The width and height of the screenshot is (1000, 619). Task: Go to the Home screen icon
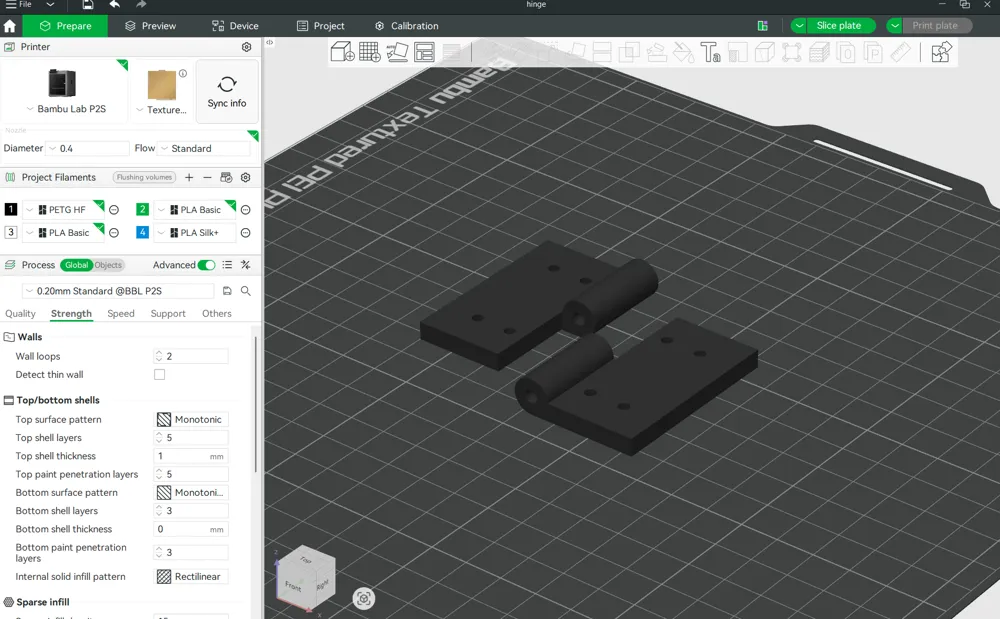pyautogui.click(x=10, y=26)
